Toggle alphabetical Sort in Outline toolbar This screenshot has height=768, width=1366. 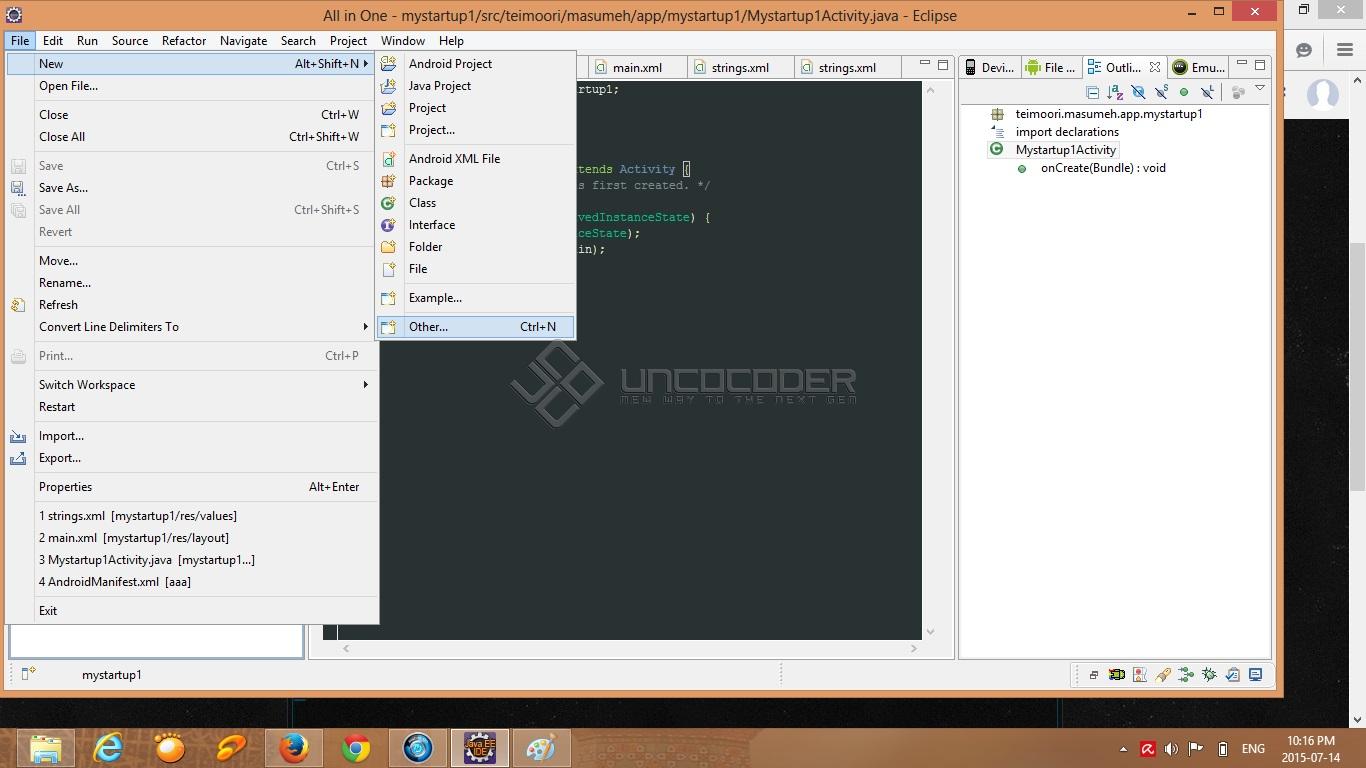point(1115,93)
